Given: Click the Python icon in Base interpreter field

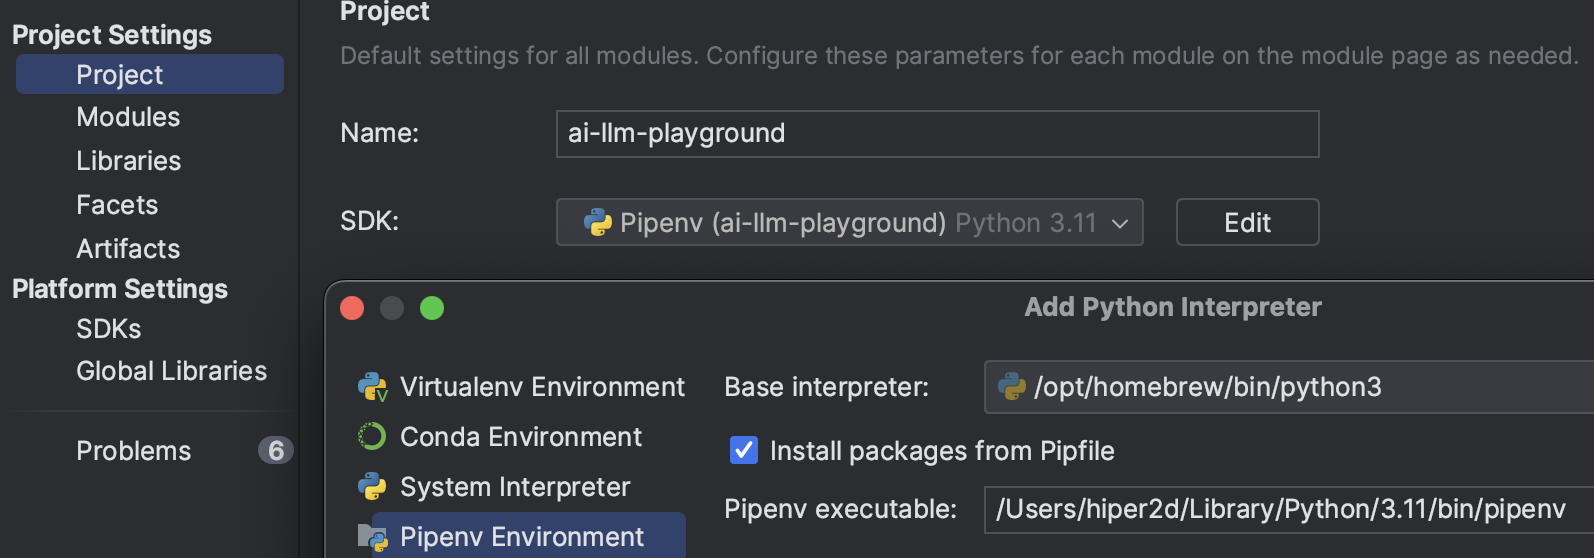Looking at the screenshot, I should pos(1012,387).
